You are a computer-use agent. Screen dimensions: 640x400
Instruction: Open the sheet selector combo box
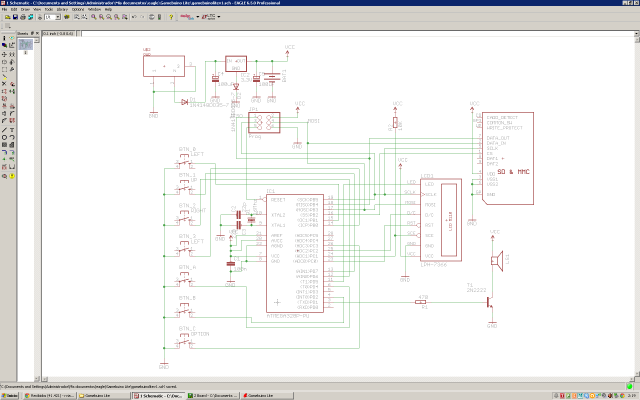[53, 17]
